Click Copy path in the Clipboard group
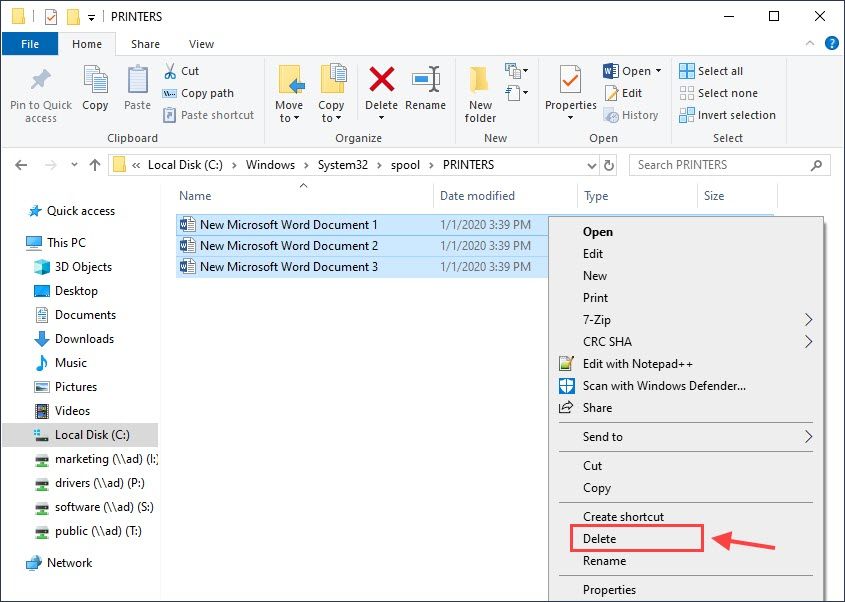 207,93
